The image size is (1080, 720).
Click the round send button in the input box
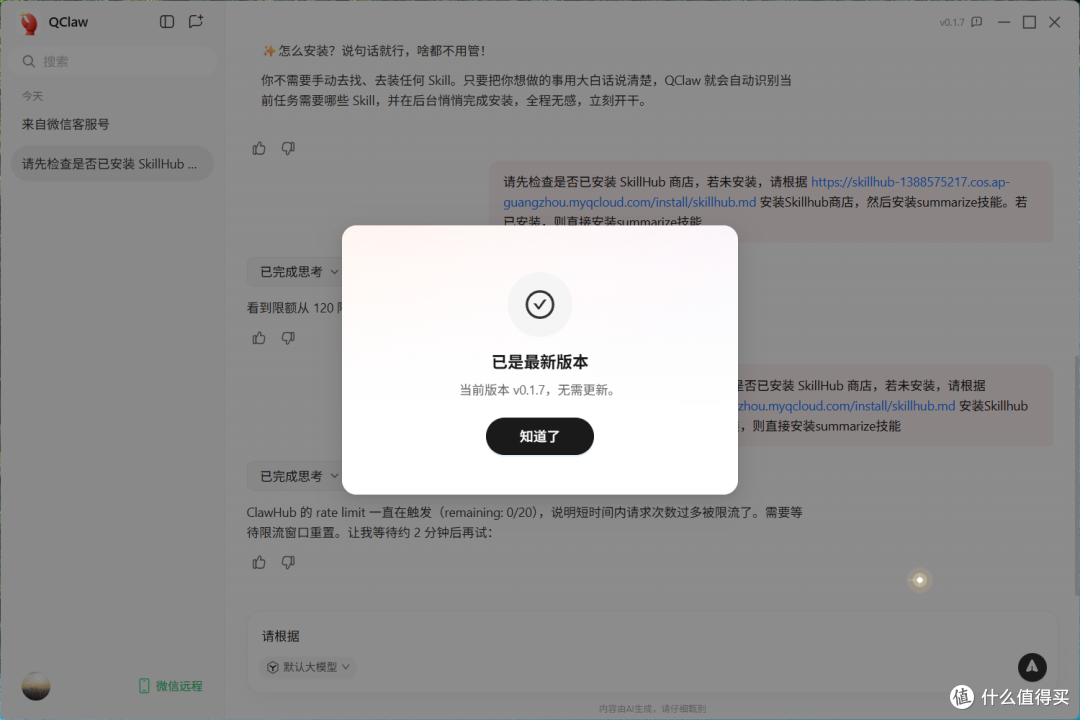(x=1032, y=667)
